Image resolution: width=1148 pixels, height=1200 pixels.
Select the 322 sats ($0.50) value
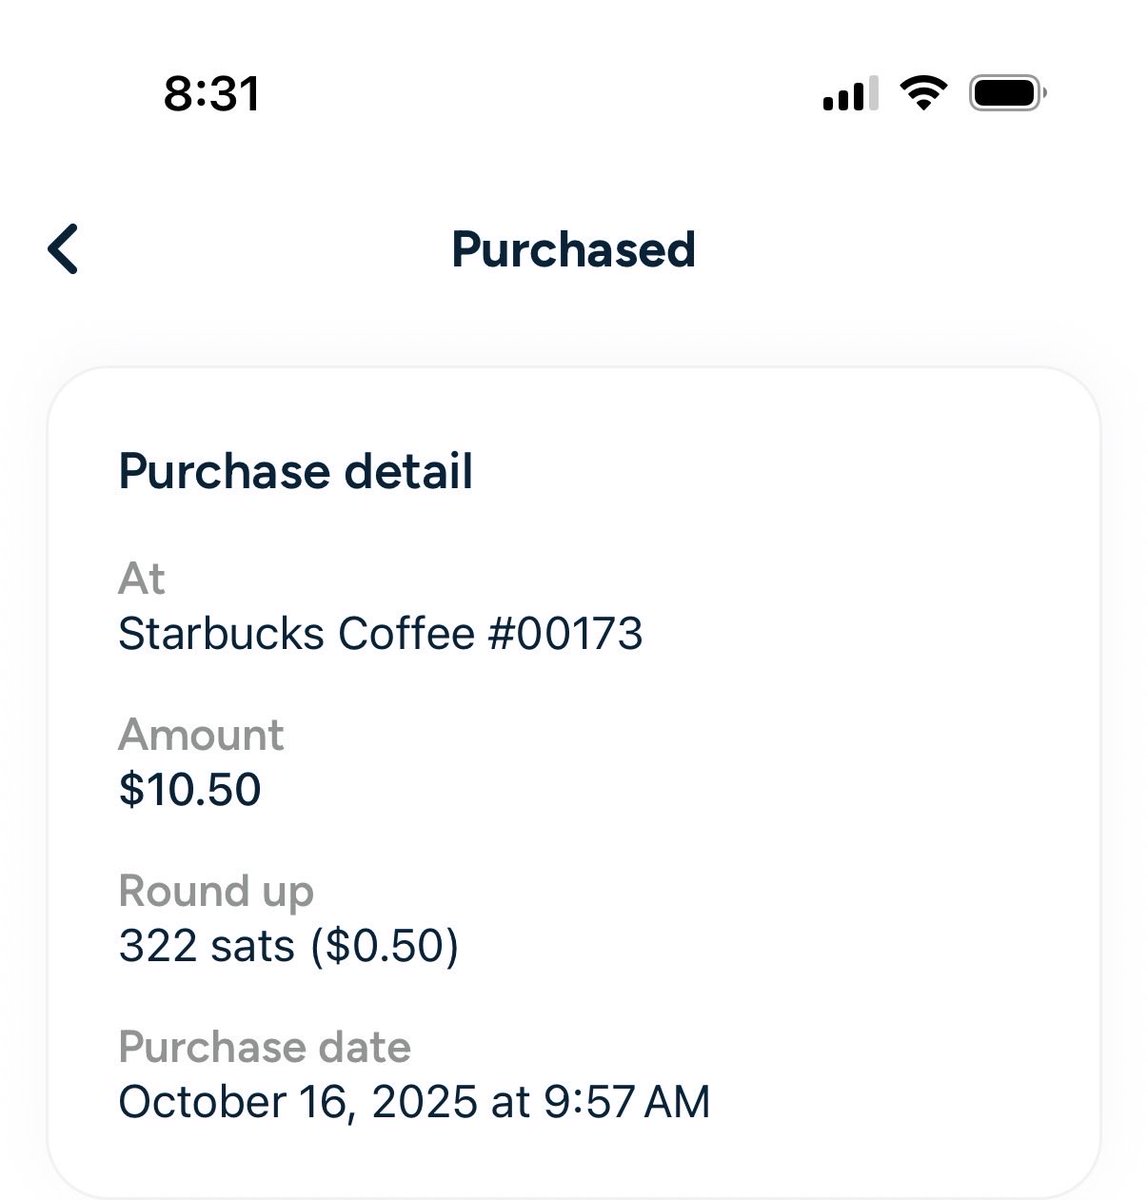(289, 946)
